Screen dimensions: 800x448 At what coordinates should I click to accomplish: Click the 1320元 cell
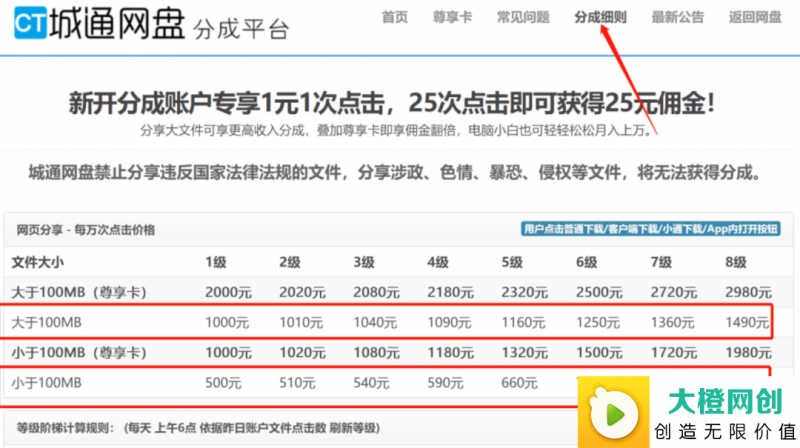(x=524, y=353)
